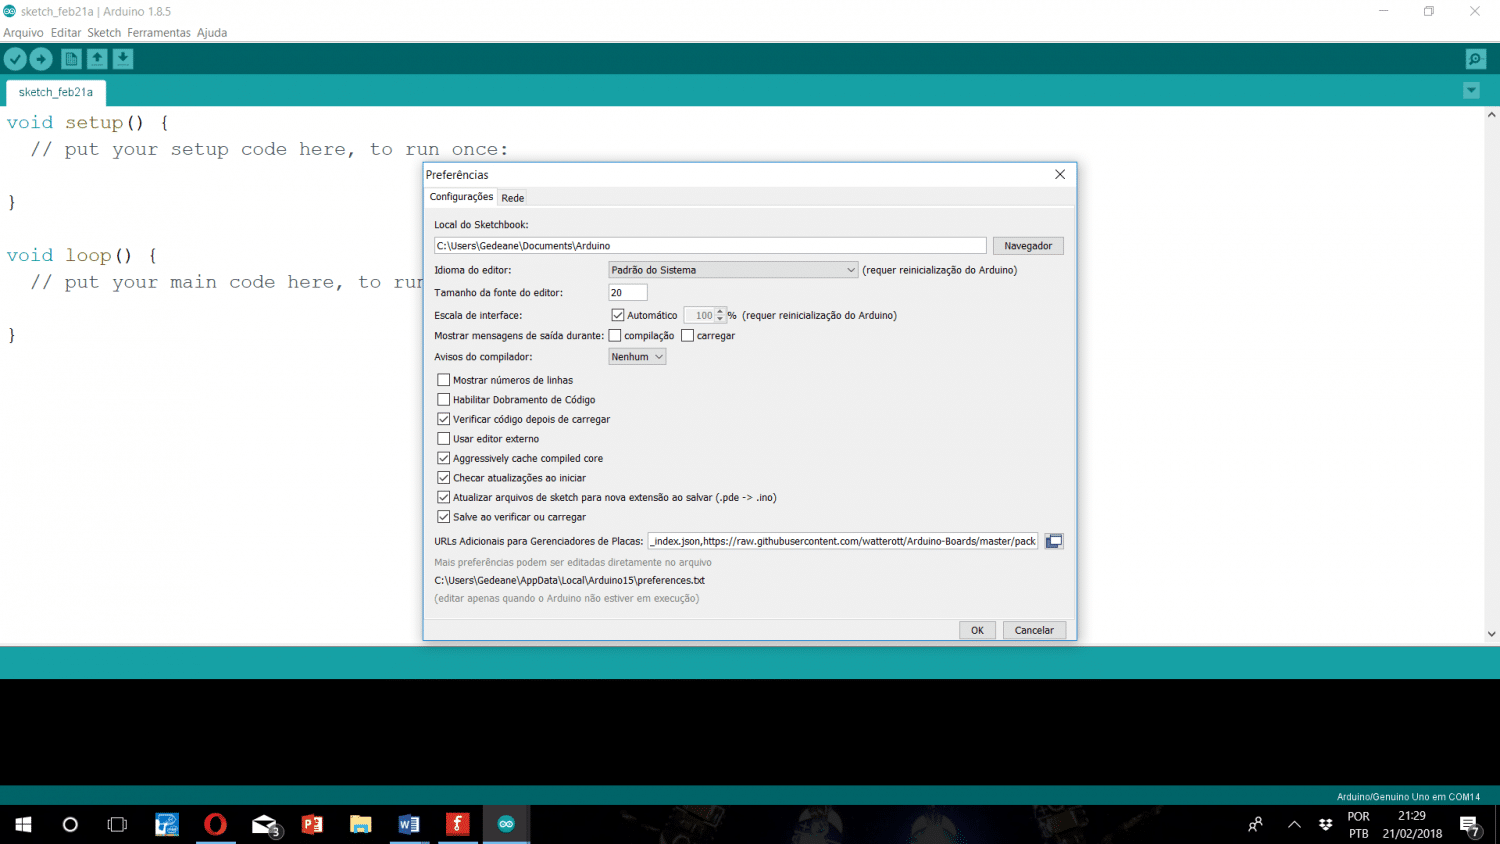Open the Serial Monitor magnifier icon

coord(1475,59)
